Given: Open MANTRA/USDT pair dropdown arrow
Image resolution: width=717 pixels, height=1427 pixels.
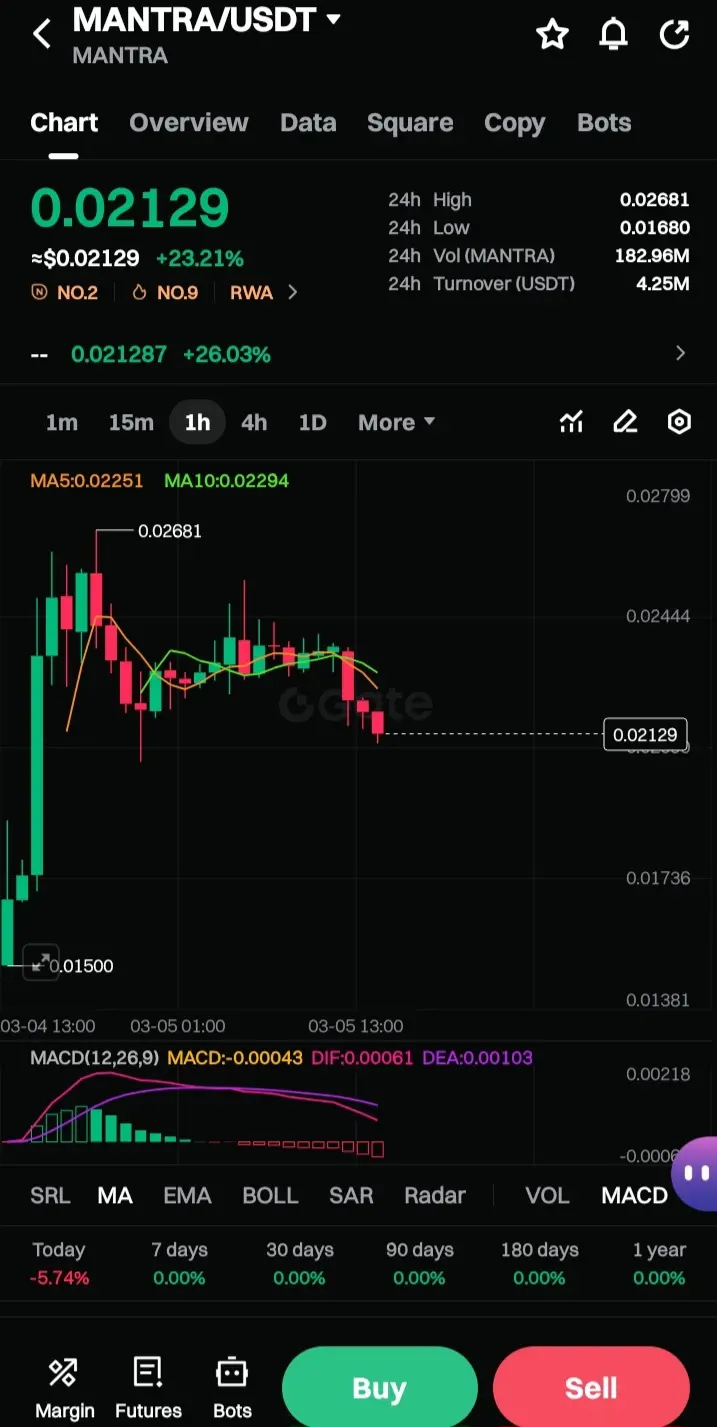Looking at the screenshot, I should [x=333, y=19].
